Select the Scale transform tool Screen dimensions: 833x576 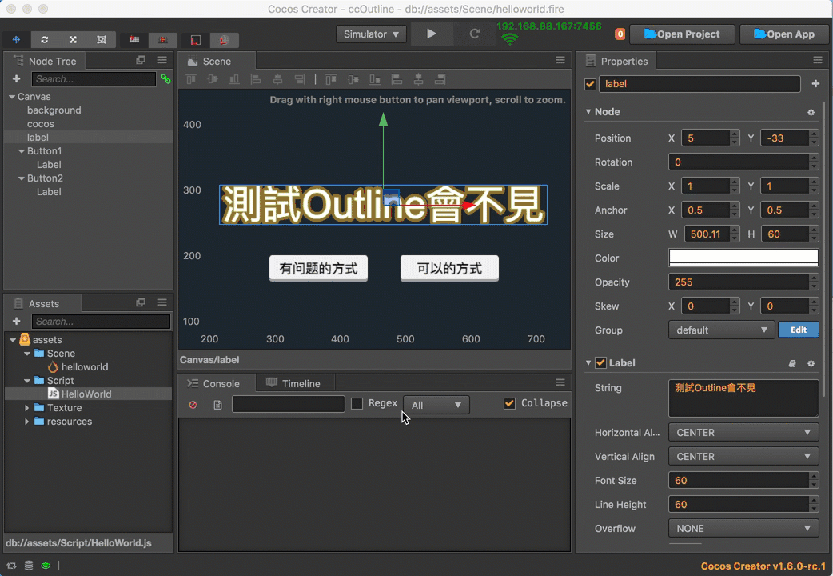(x=73, y=39)
